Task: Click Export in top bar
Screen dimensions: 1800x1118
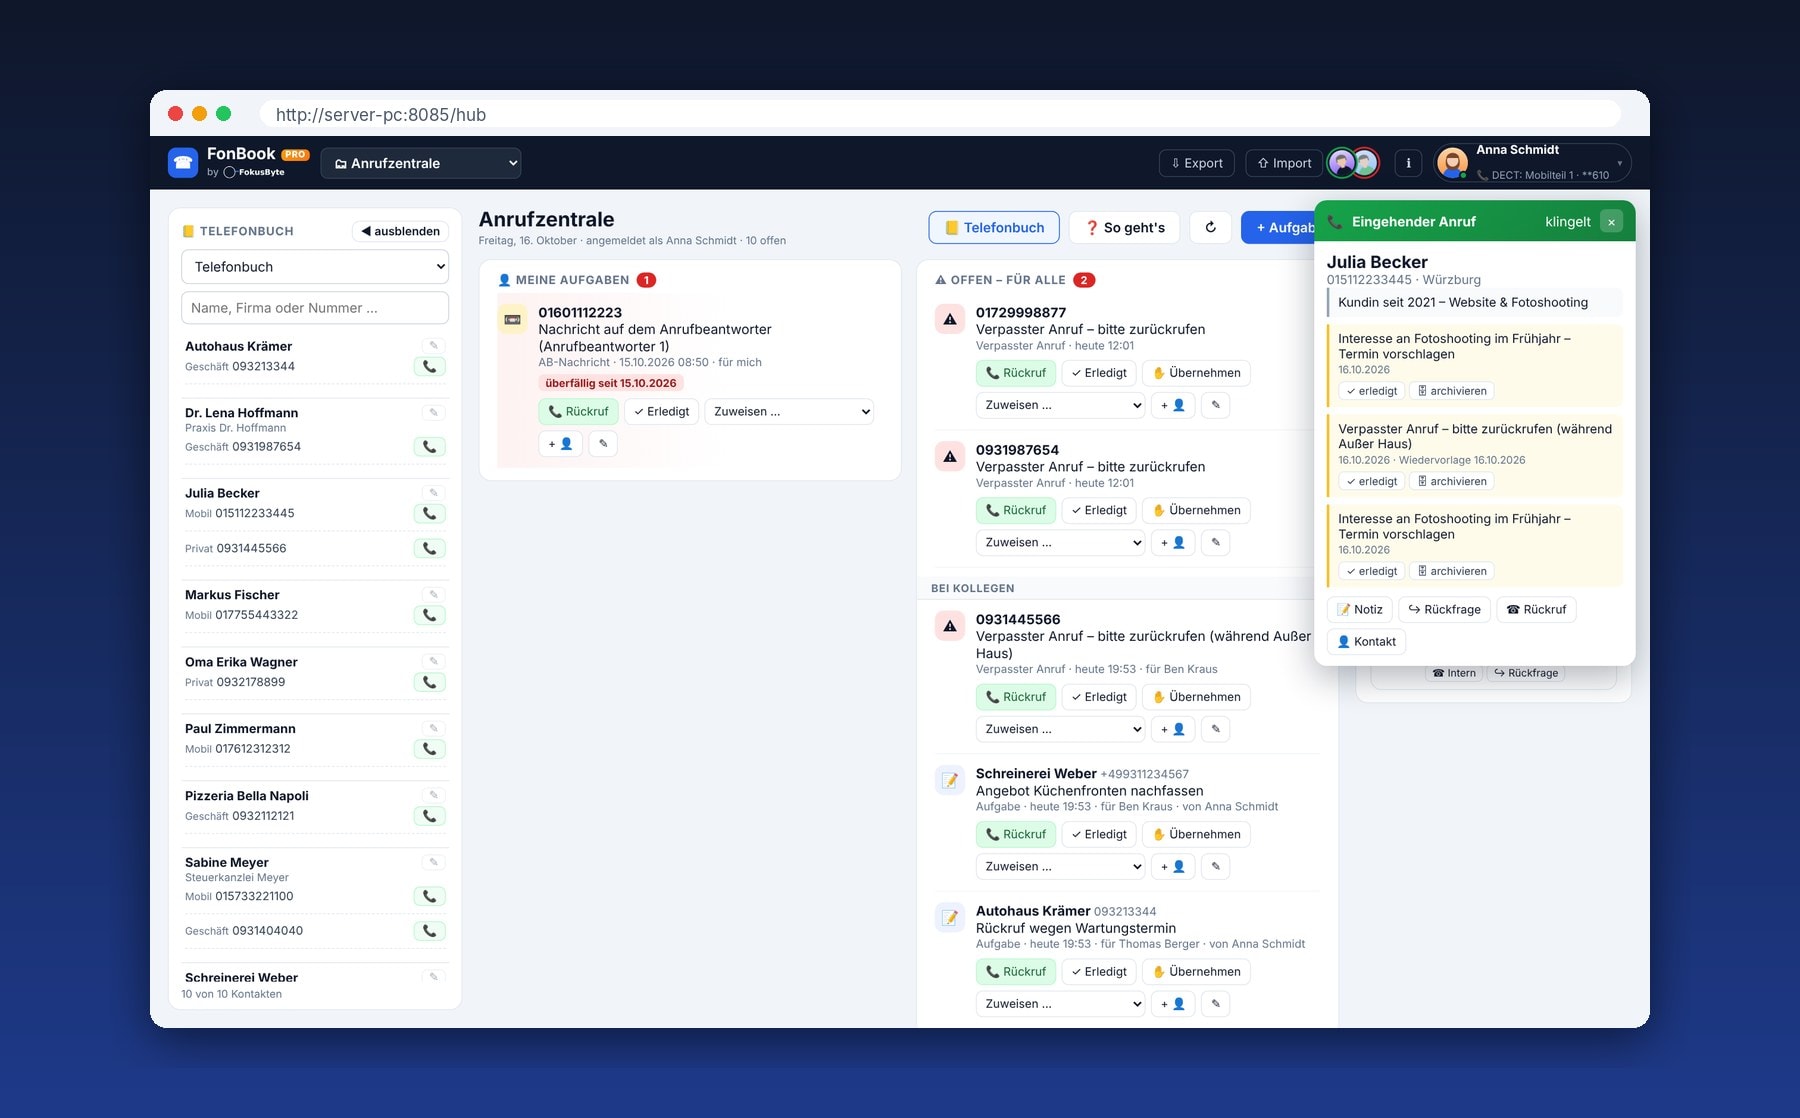Action: (x=1197, y=163)
